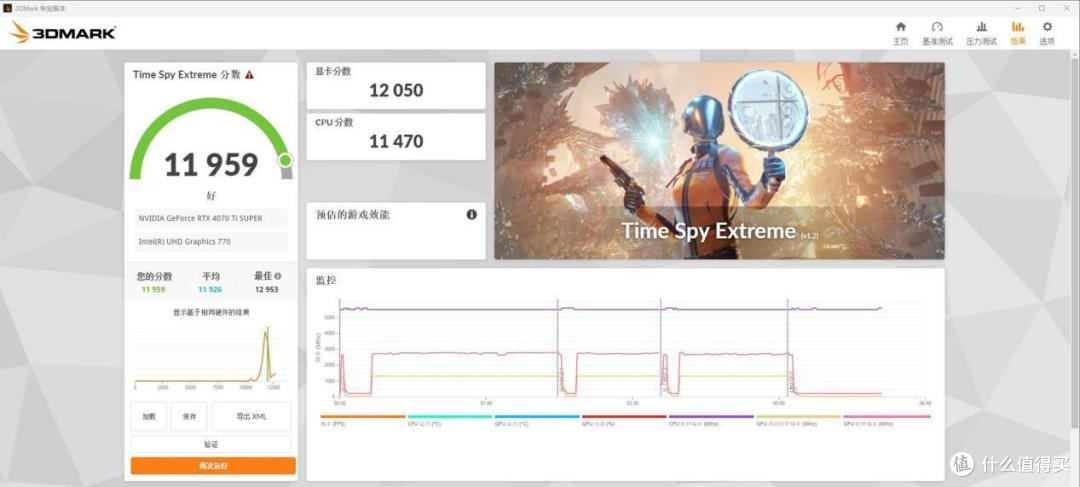Click the green dot on score gauge
1080x487 pixels.
tap(285, 160)
